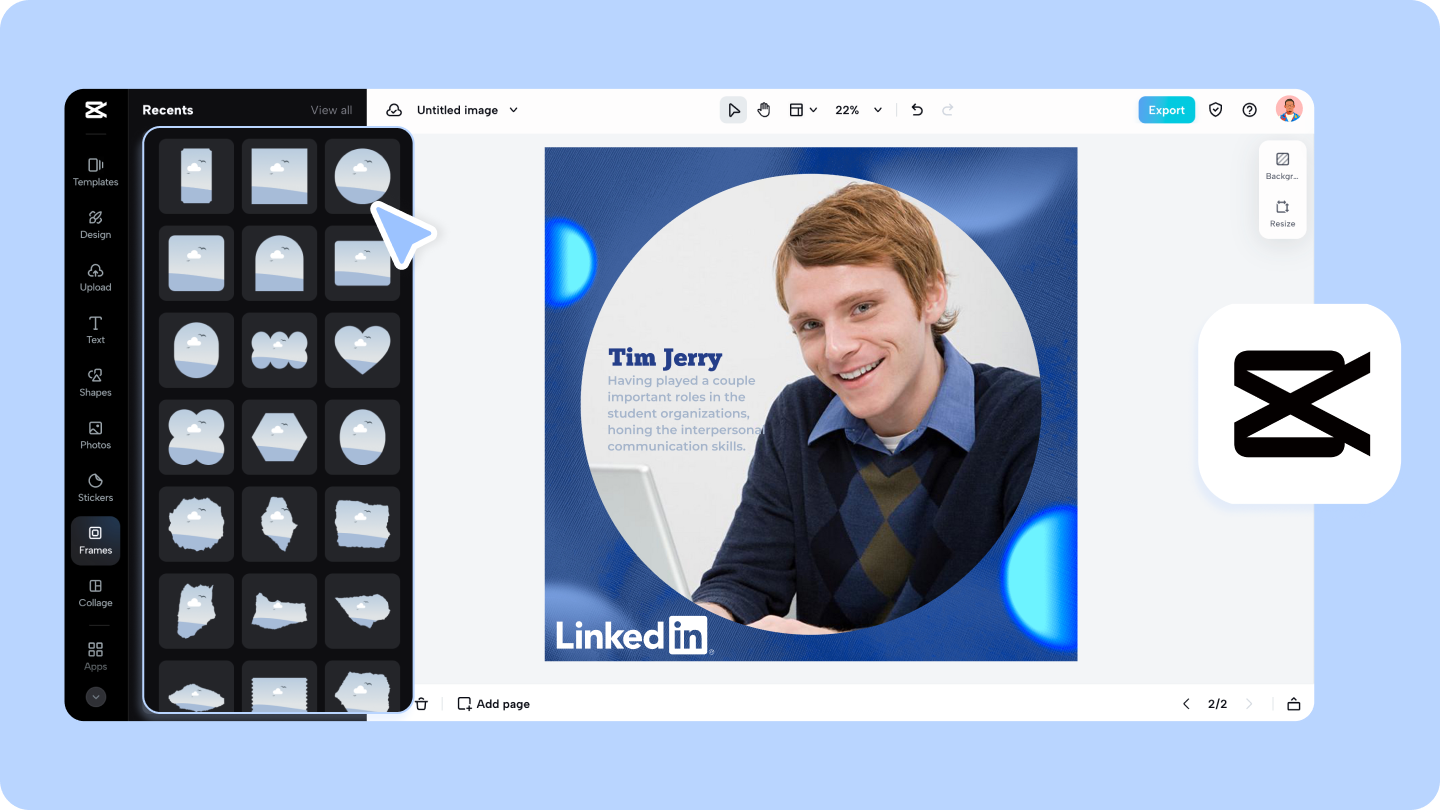This screenshot has width=1440, height=810.
Task: Expand more sidebar options with the bottom chevron
Action: point(95,696)
